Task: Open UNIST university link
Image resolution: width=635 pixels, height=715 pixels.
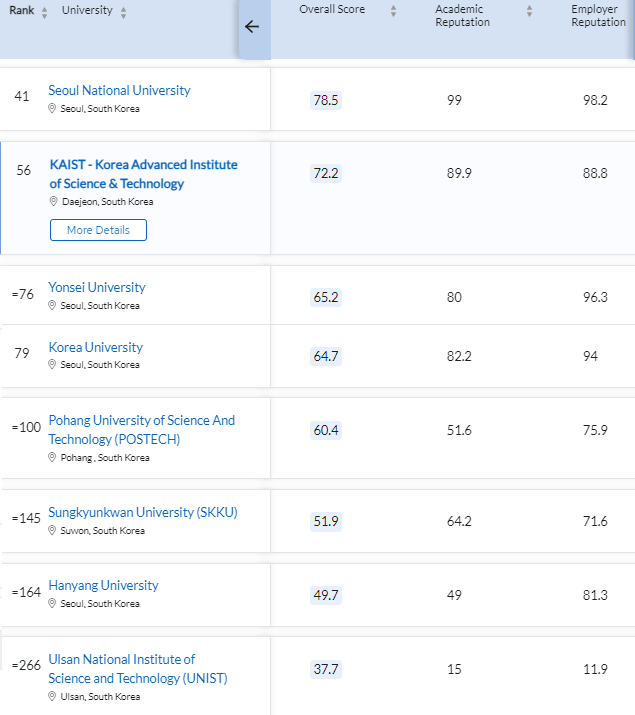Action: (x=138, y=668)
